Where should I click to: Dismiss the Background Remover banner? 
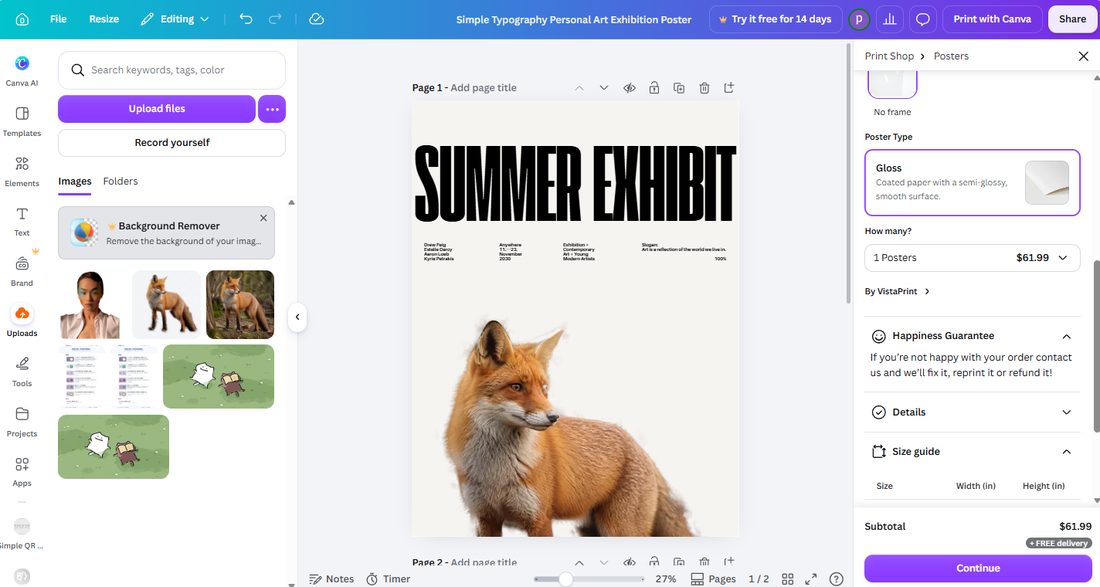(263, 218)
